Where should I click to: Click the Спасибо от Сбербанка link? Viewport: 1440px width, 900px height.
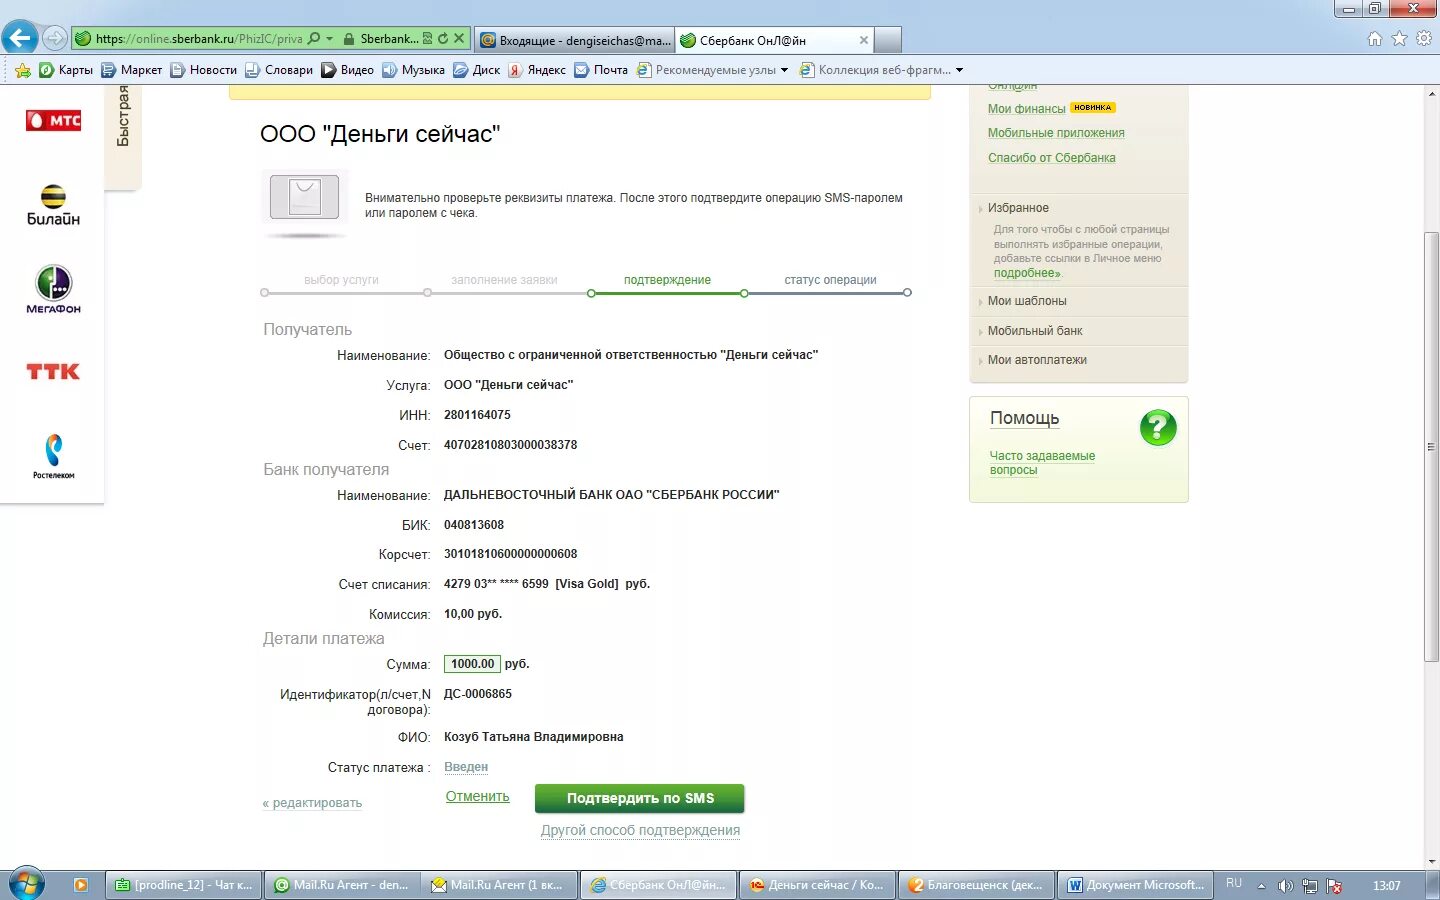[x=1051, y=158]
